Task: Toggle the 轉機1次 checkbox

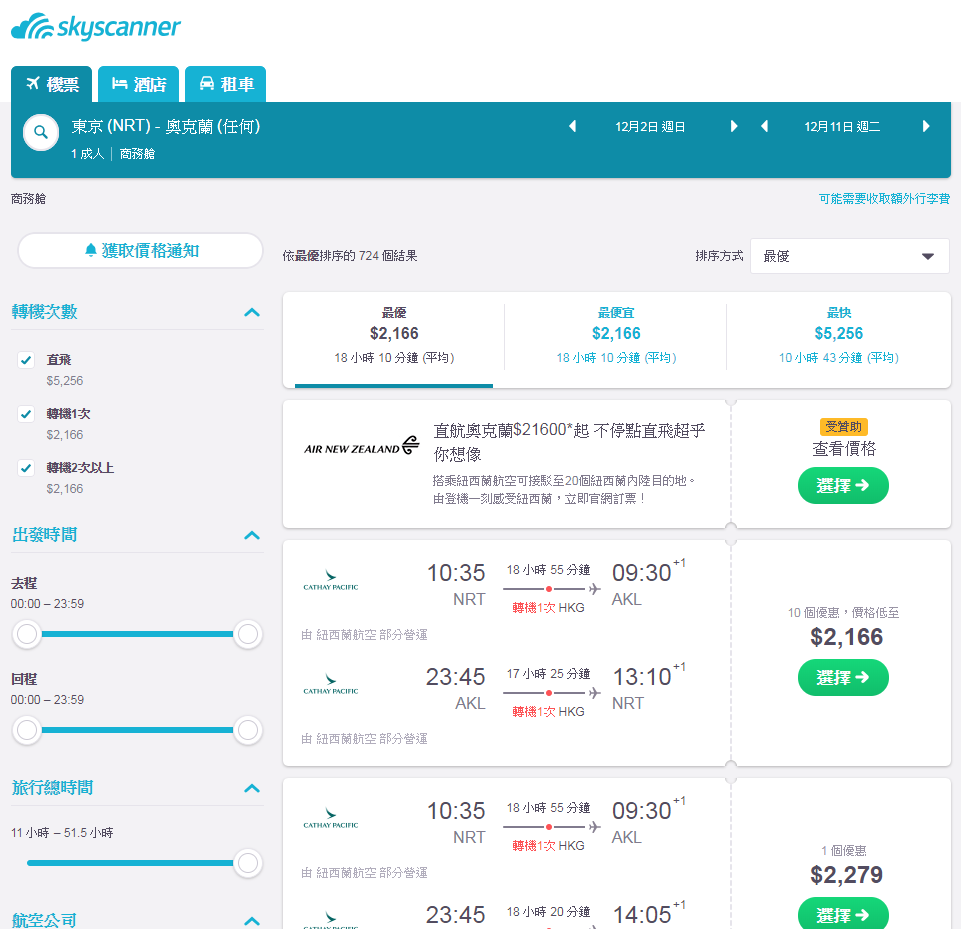Action: click(26, 414)
